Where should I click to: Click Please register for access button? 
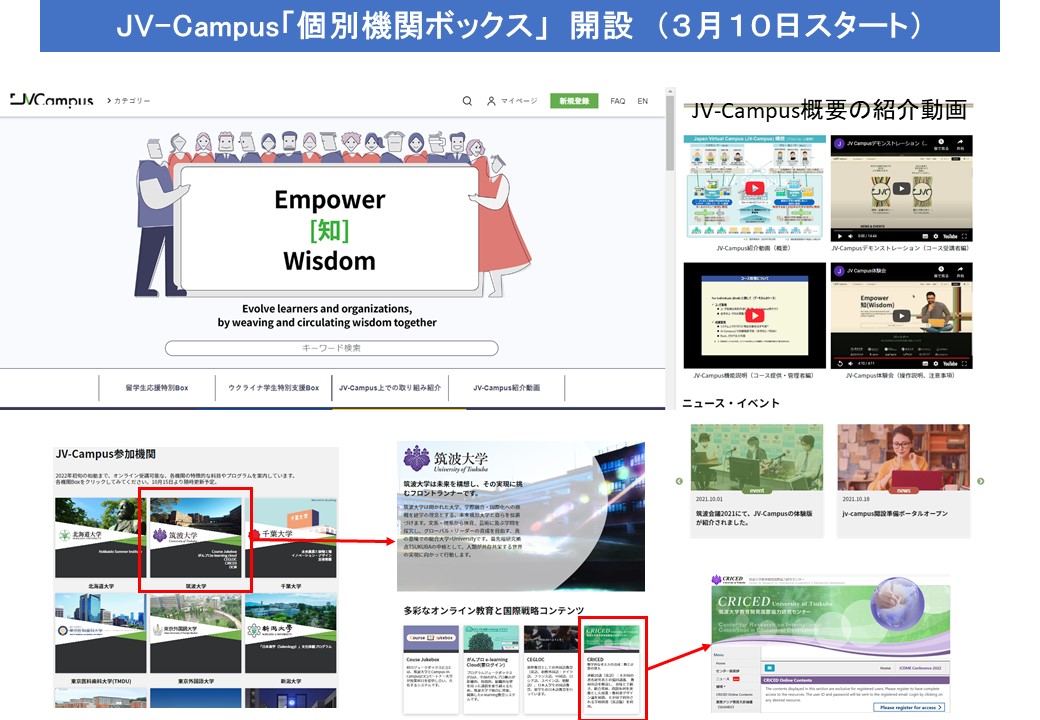[911, 707]
